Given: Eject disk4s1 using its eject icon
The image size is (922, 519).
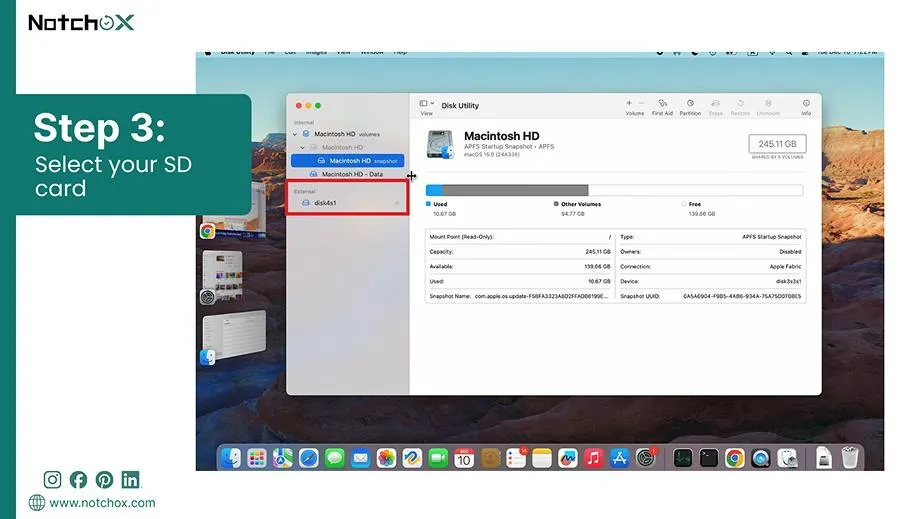Looking at the screenshot, I should pos(397,203).
